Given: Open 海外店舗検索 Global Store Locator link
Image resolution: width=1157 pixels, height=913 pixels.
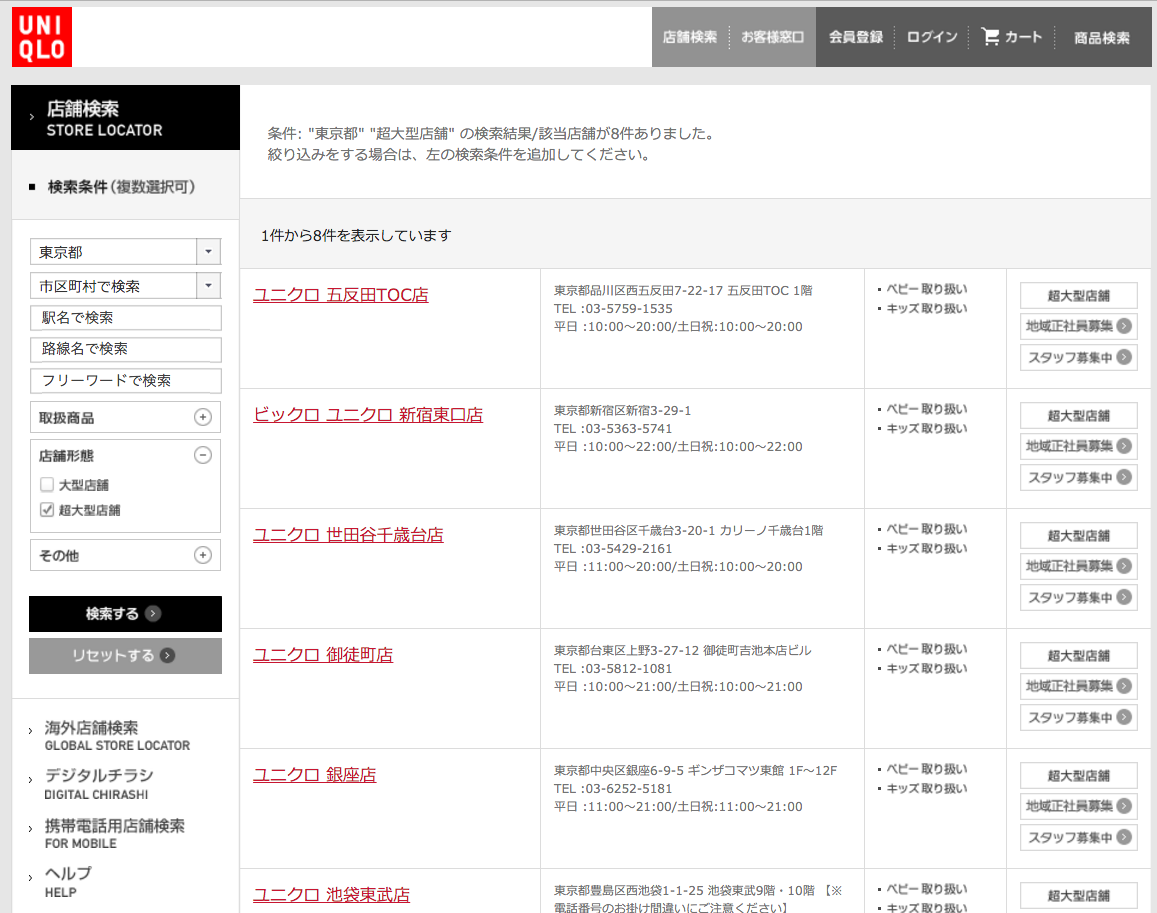Looking at the screenshot, I should tap(117, 736).
